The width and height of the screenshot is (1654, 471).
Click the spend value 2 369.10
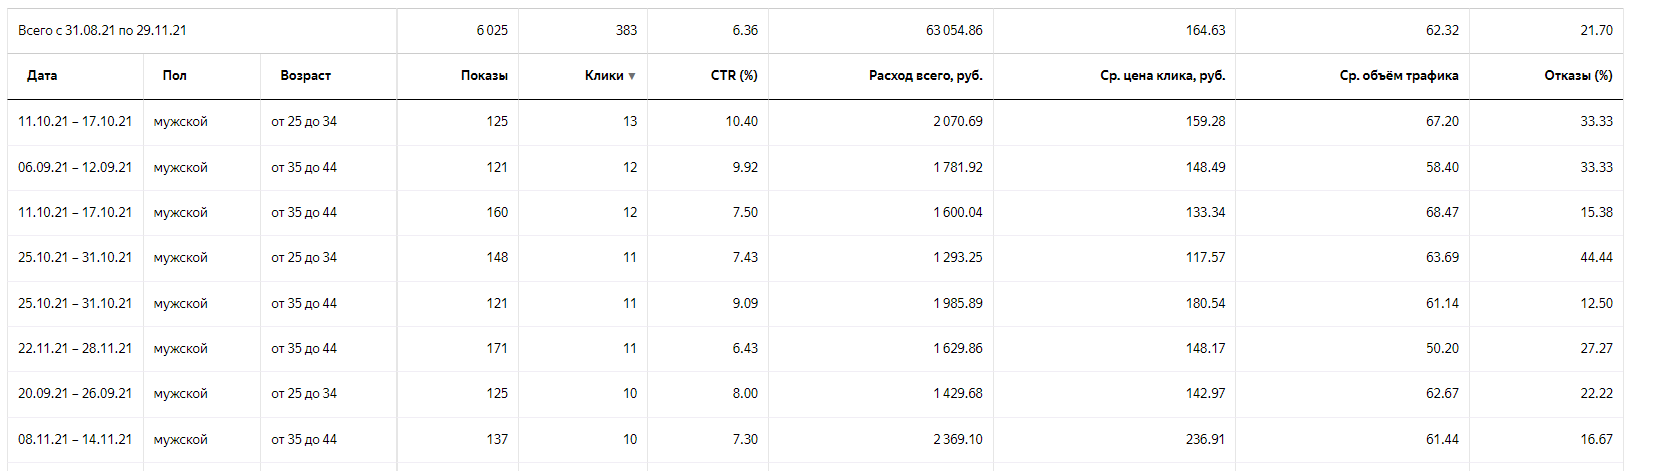(957, 440)
